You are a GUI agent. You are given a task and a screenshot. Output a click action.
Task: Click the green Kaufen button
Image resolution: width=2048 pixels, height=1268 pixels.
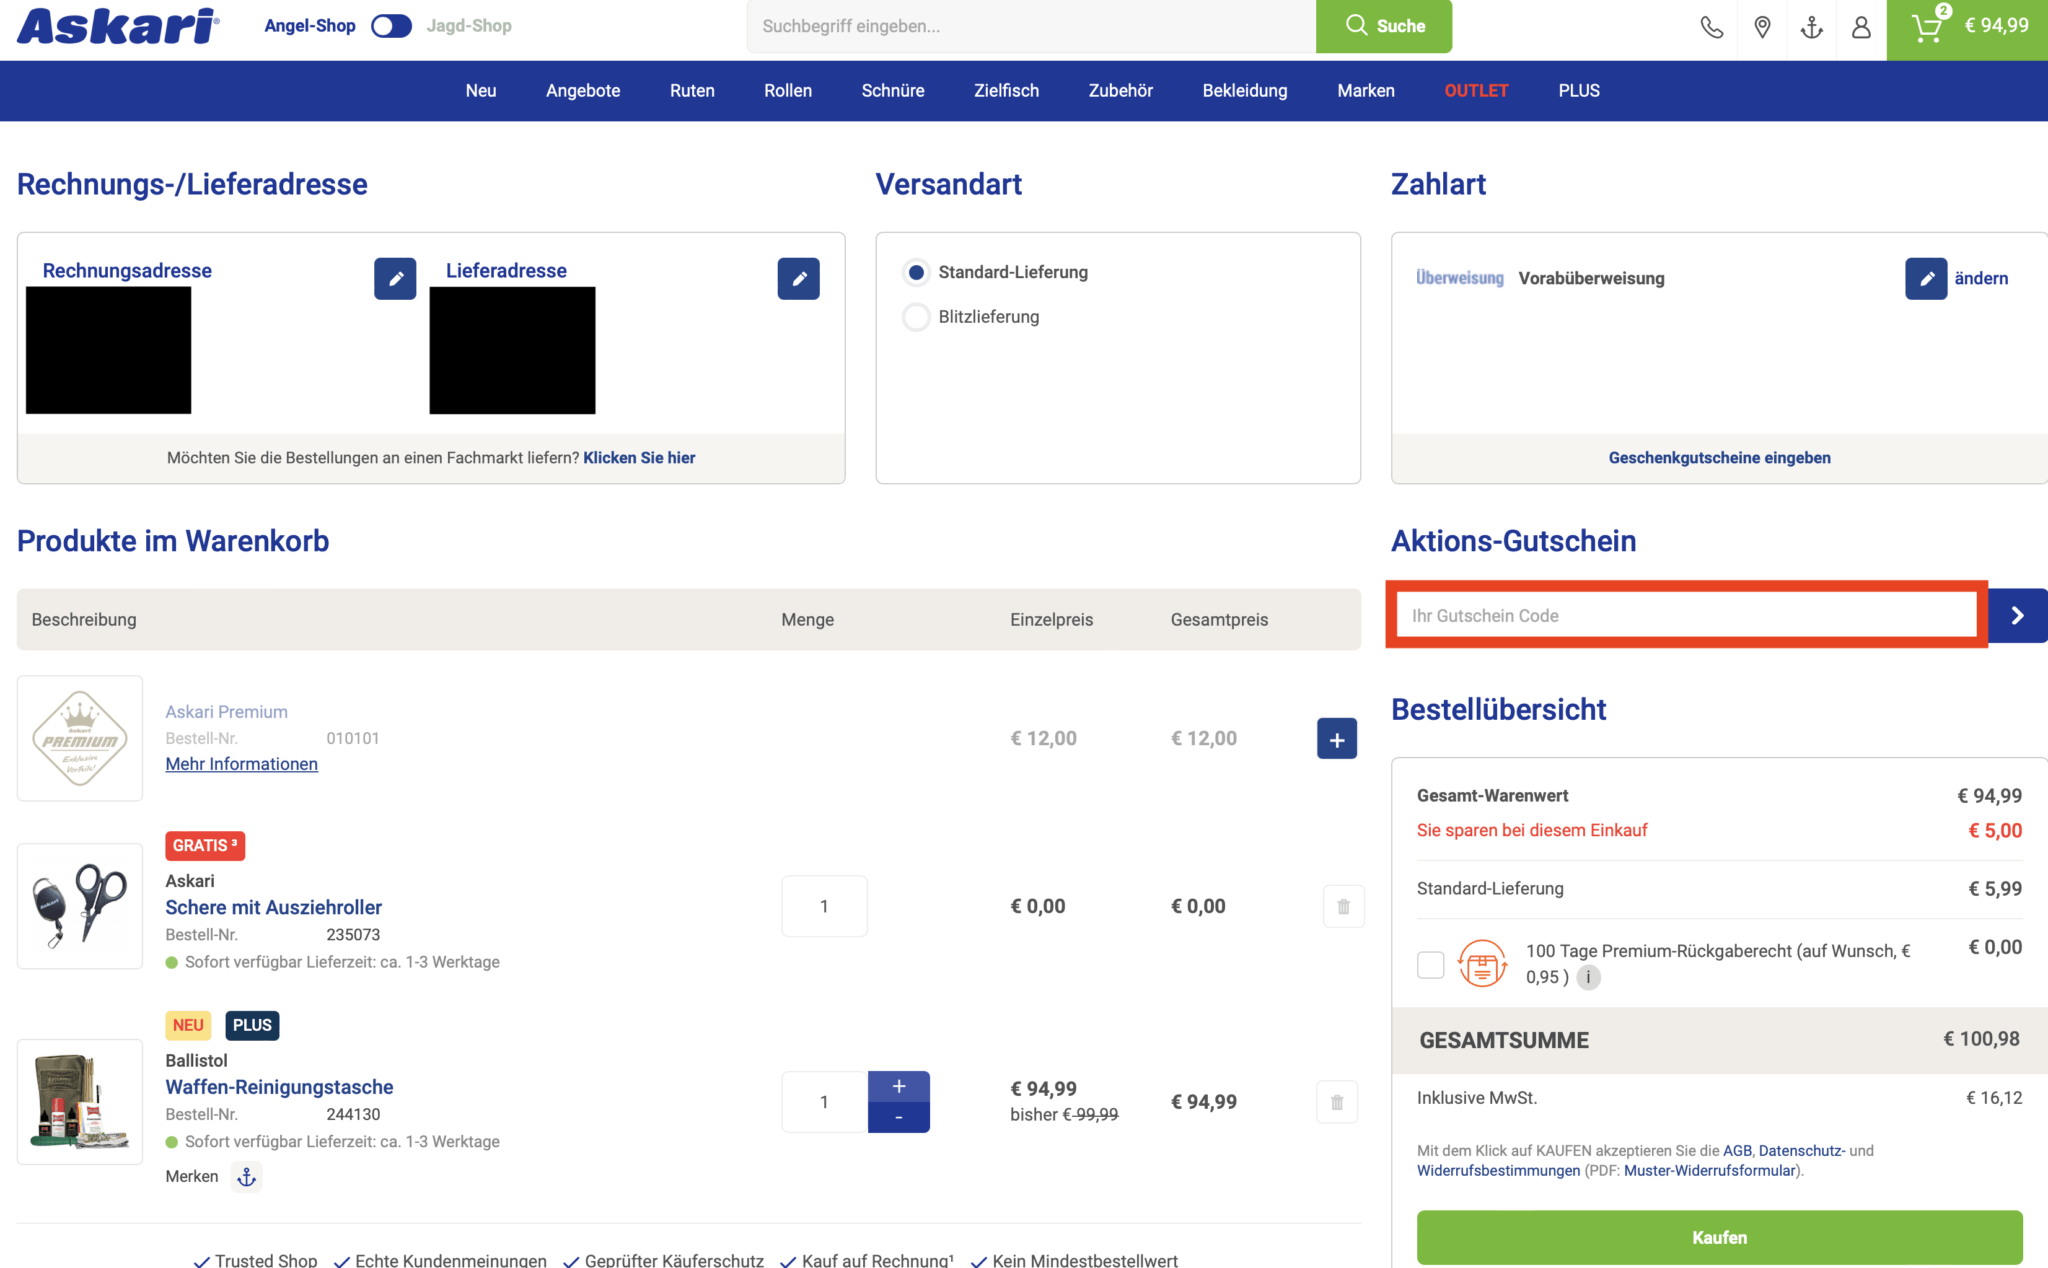coord(1719,1237)
